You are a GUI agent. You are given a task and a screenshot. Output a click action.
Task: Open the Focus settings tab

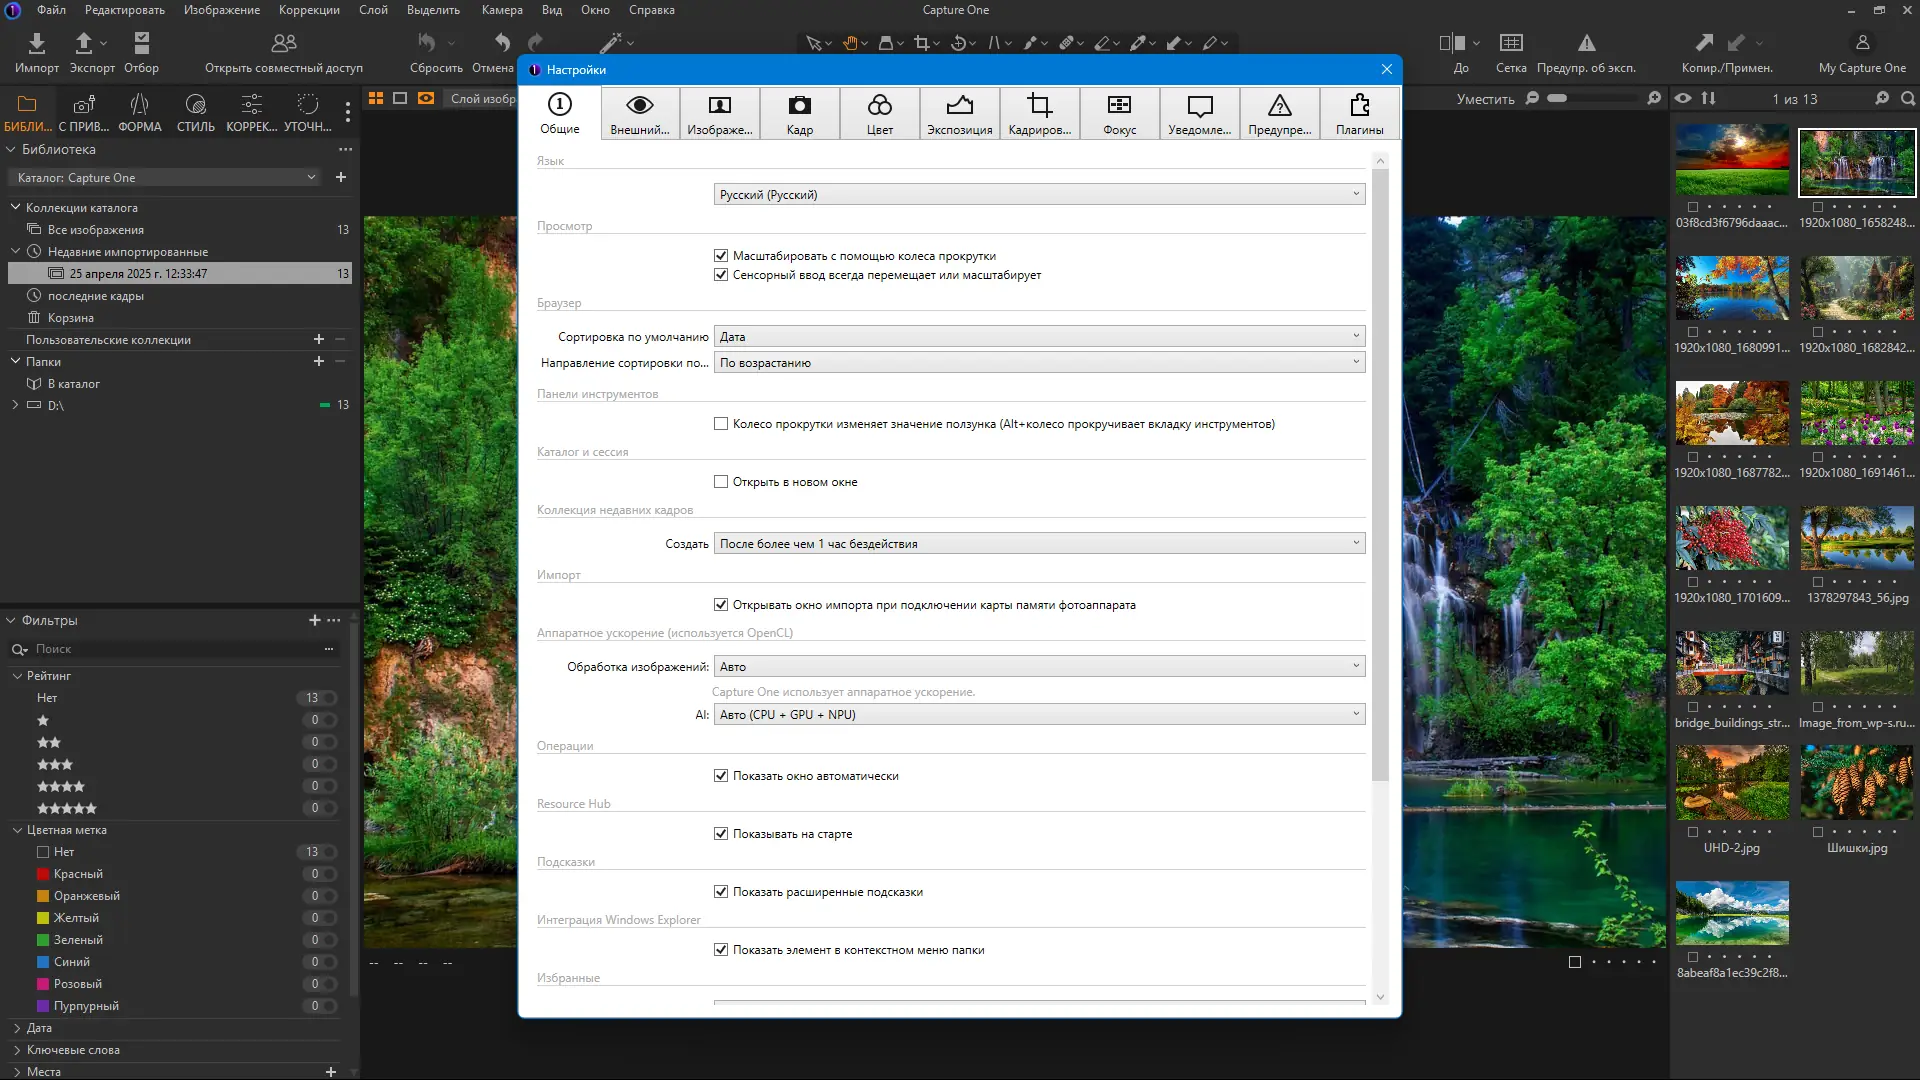1119,114
